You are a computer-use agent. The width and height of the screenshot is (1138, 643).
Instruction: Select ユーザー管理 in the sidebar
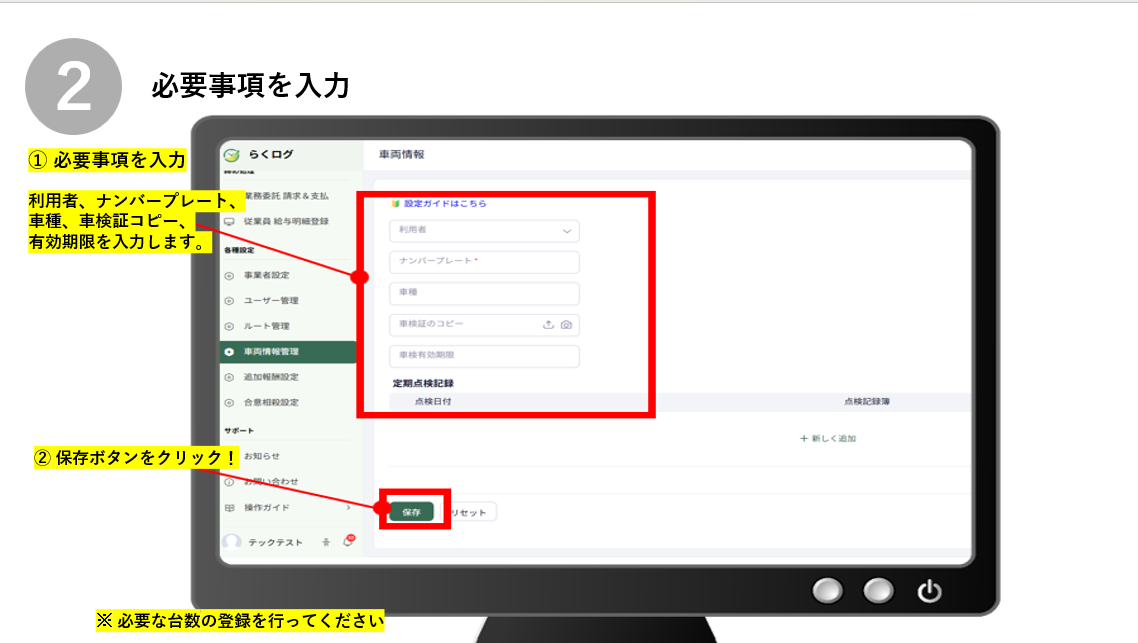pyautogui.click(x=270, y=300)
